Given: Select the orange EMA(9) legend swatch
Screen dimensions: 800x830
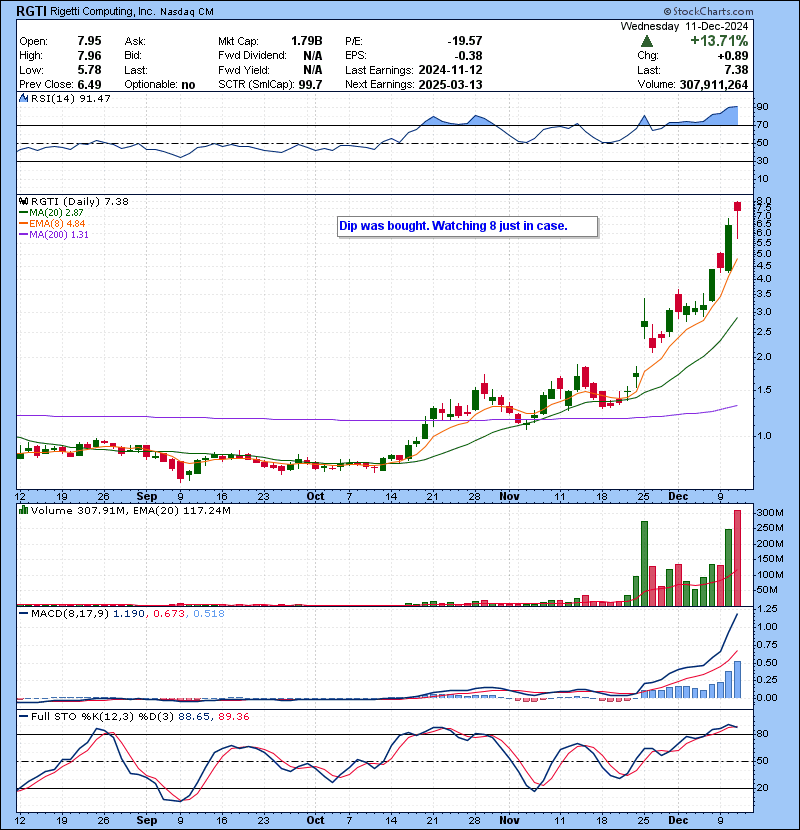Looking at the screenshot, I should pos(22,224).
